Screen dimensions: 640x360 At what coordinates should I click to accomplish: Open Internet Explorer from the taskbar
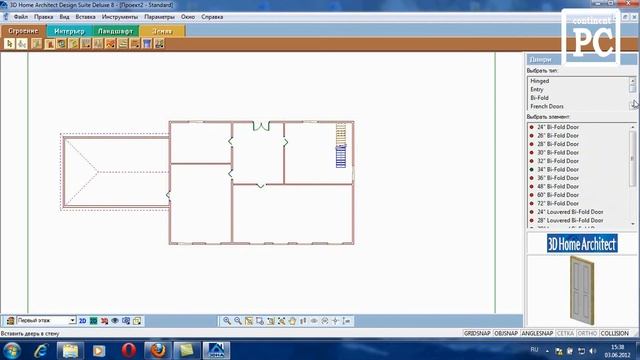point(41,351)
